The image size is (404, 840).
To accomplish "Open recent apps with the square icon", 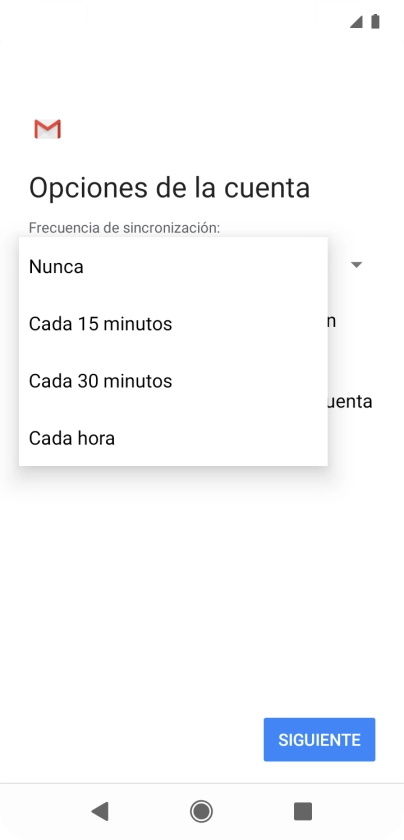I will coord(303,812).
